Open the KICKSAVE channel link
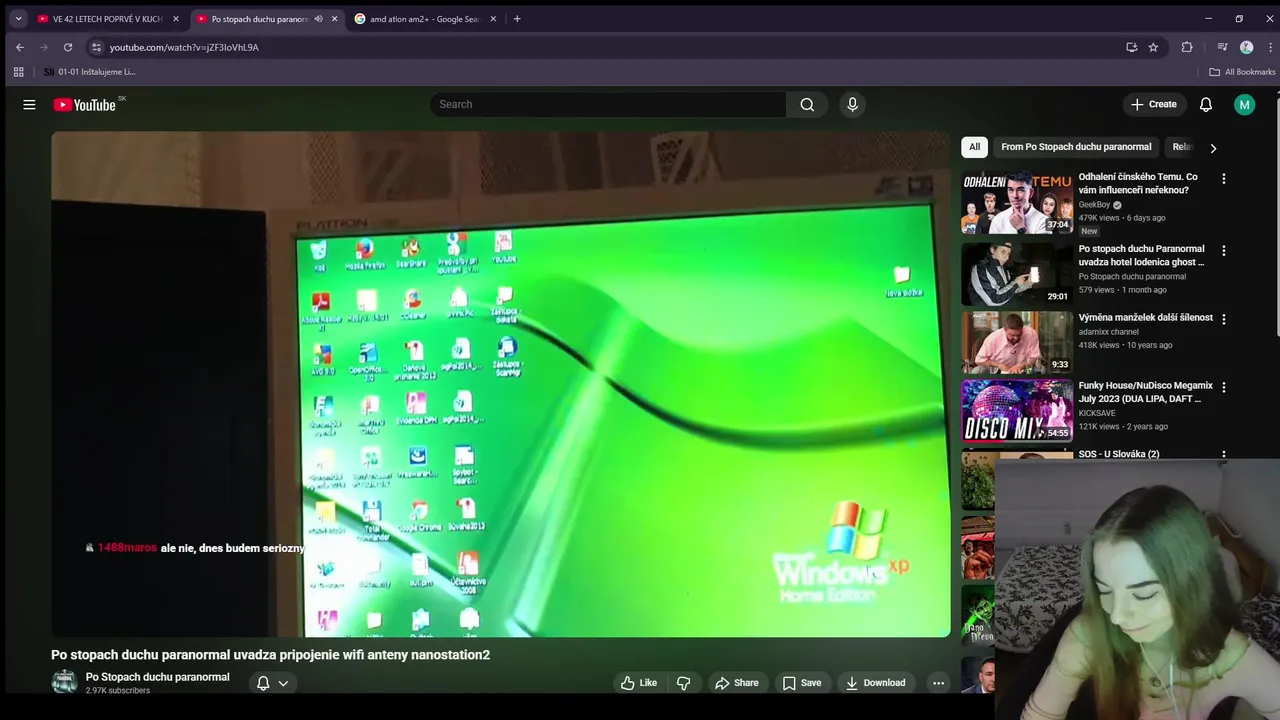 pos(1096,413)
